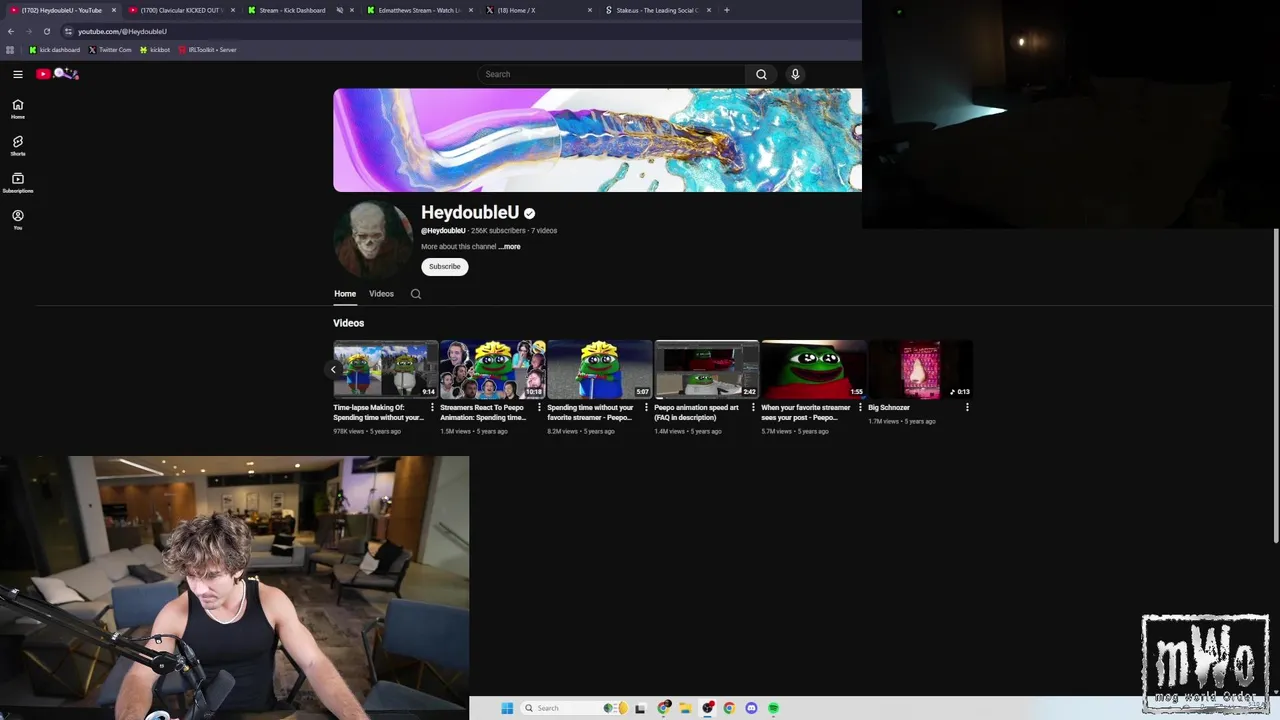Go back in the browser

[10, 31]
